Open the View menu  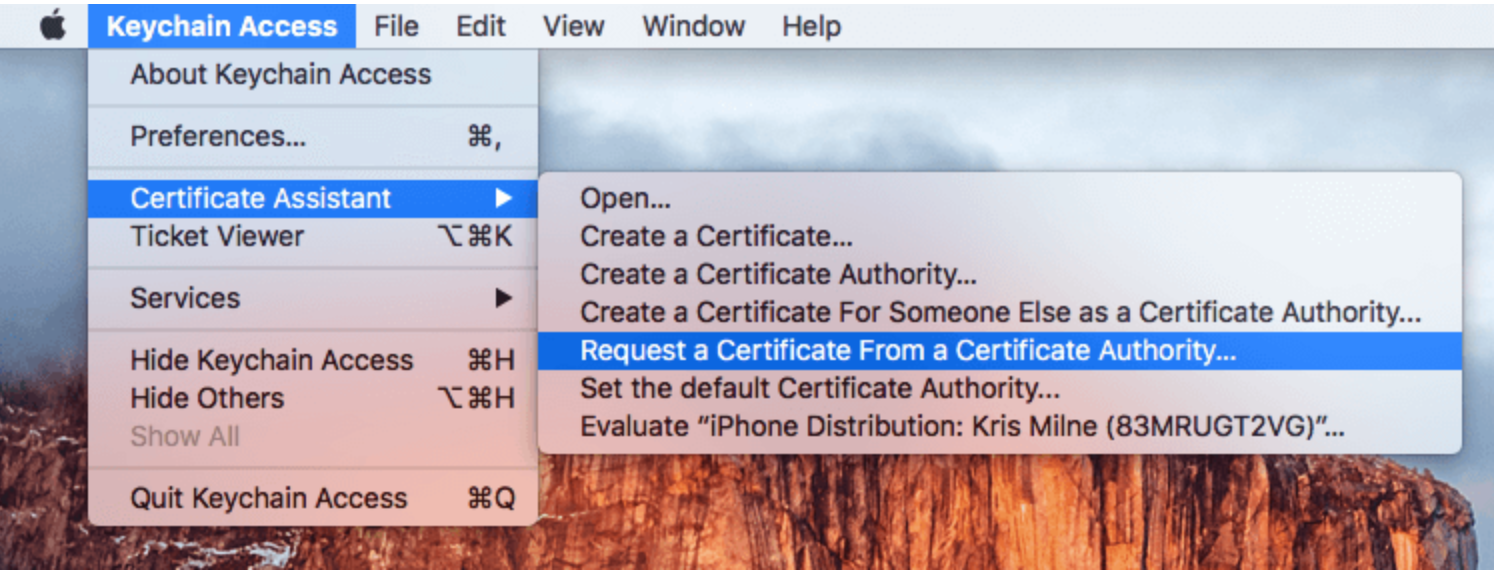[x=573, y=26]
